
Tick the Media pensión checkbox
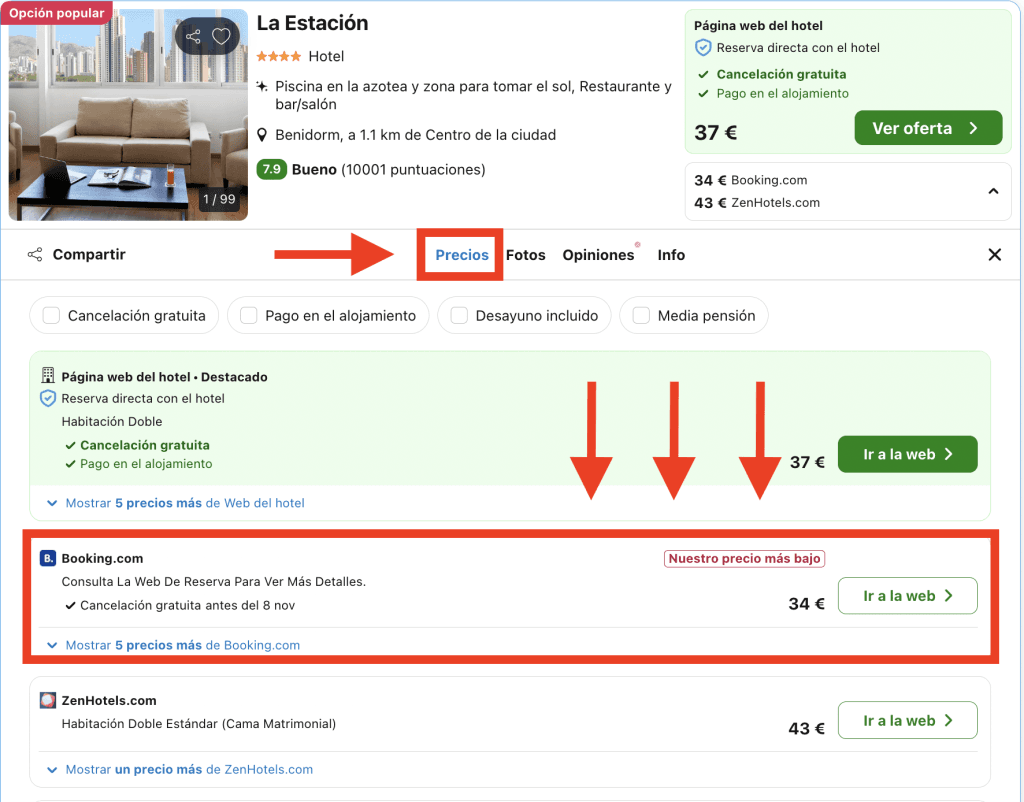[x=641, y=316]
